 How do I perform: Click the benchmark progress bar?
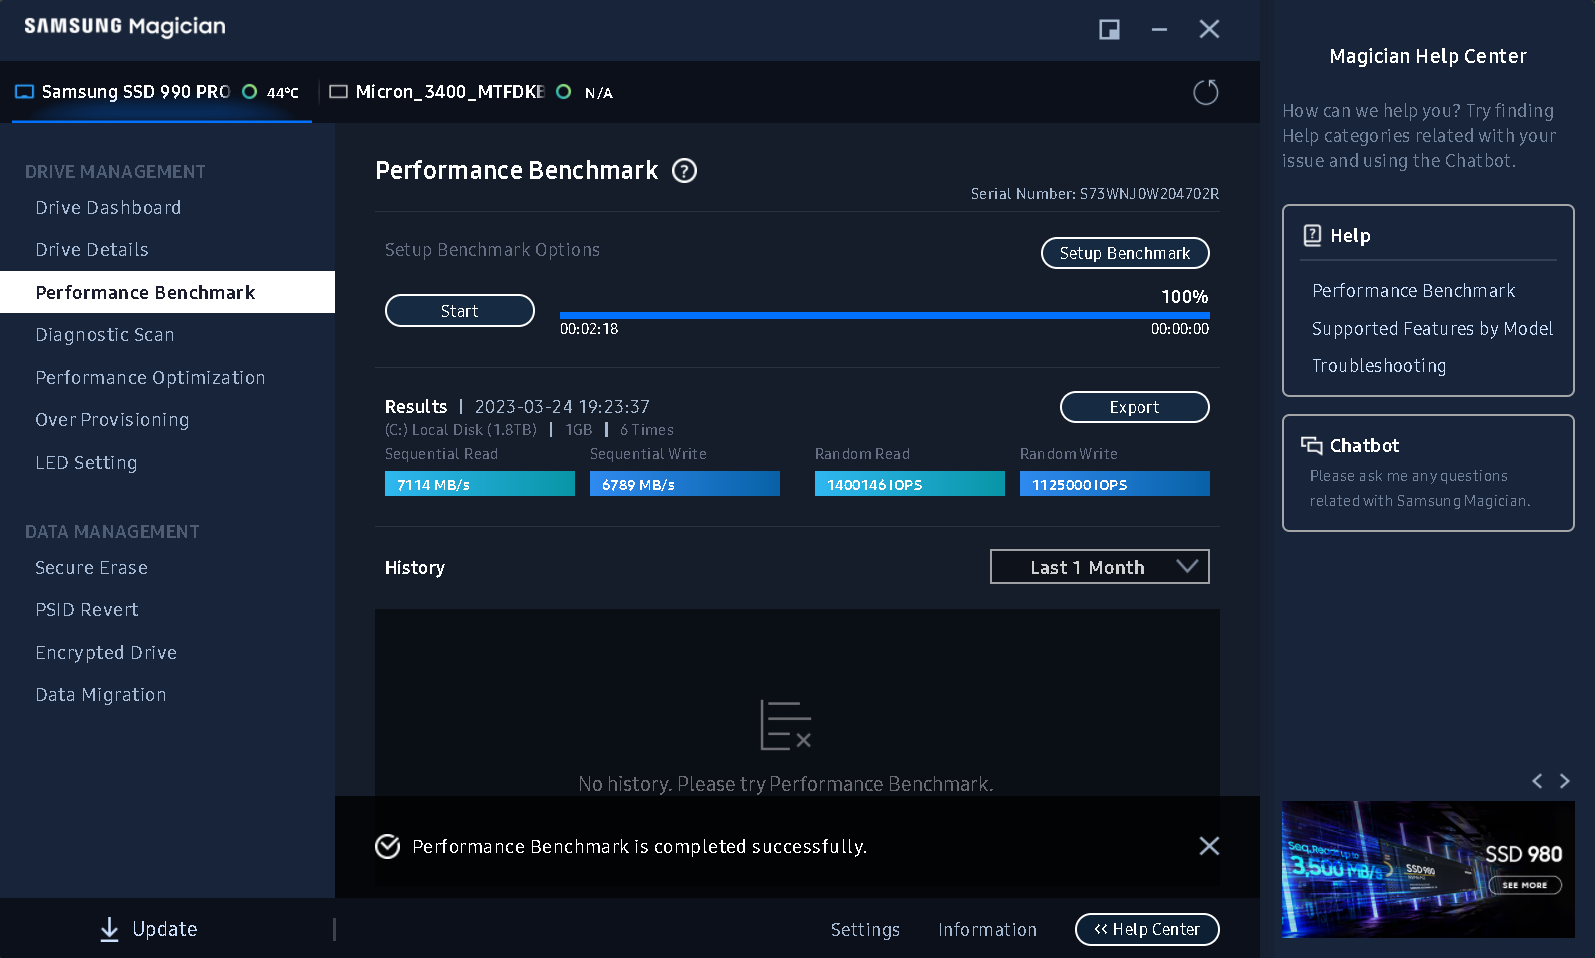(x=884, y=315)
